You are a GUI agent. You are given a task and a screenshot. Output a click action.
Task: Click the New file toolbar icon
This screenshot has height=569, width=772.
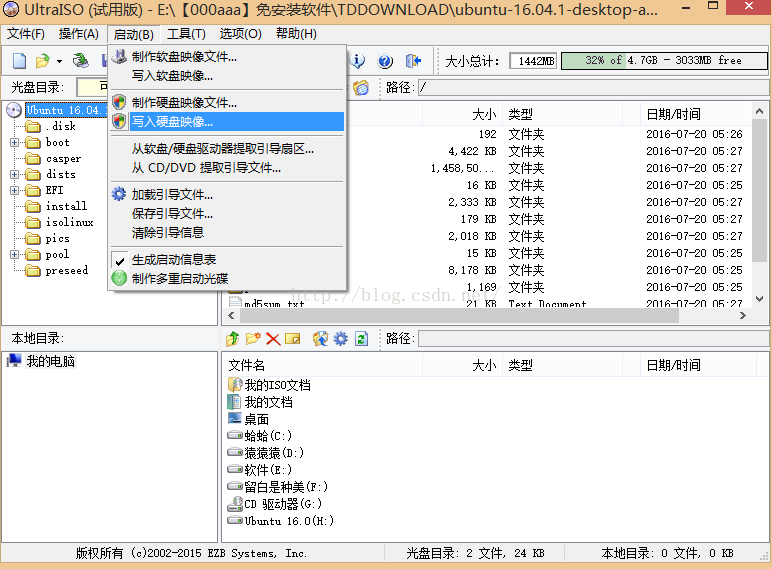pyautogui.click(x=19, y=61)
